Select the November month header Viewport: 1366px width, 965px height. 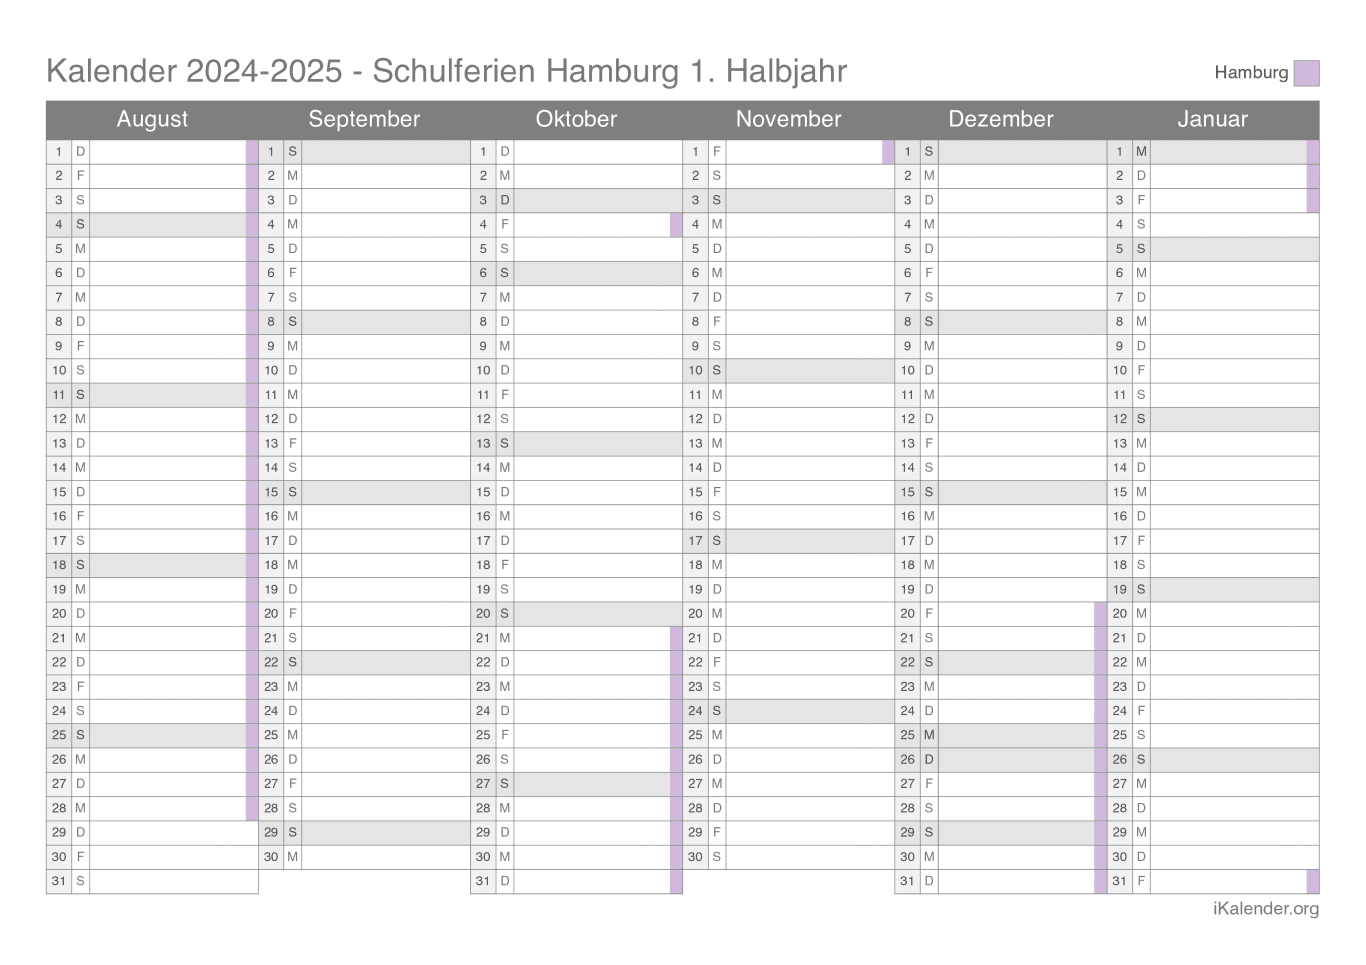(788, 119)
